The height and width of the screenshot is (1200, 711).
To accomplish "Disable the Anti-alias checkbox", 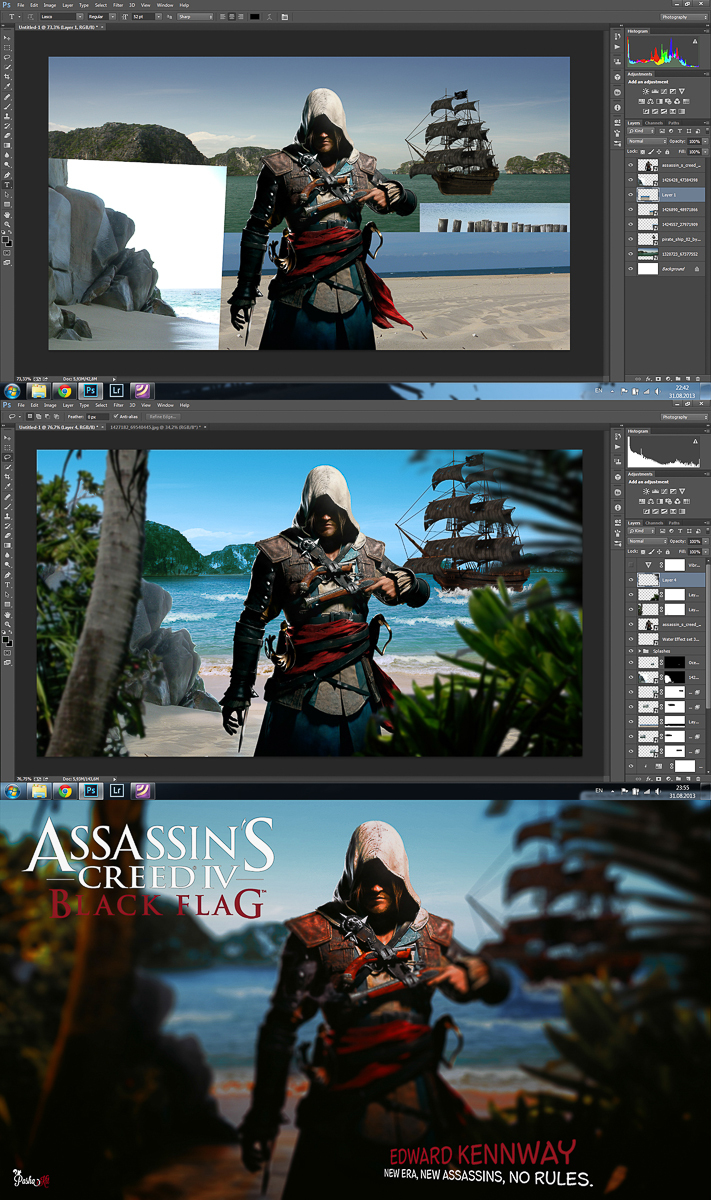I will [115, 416].
